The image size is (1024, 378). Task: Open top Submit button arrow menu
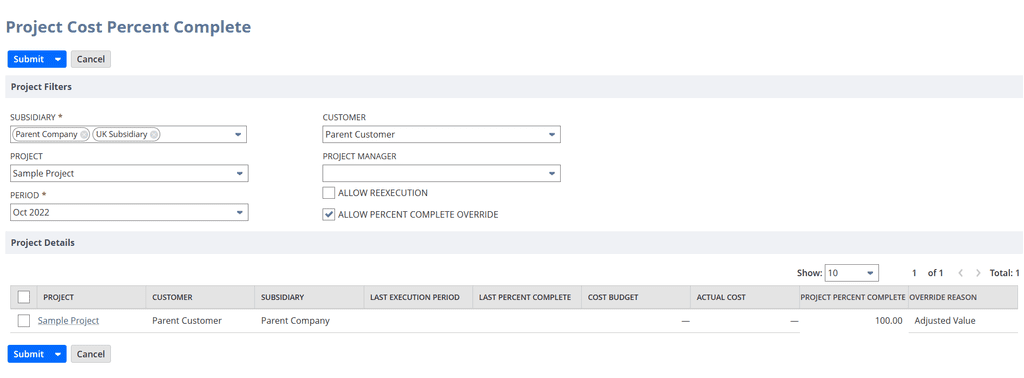58,59
